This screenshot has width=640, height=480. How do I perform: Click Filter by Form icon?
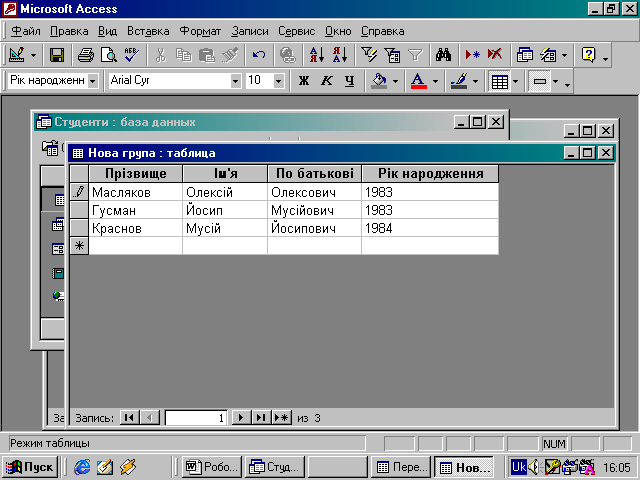[392, 55]
